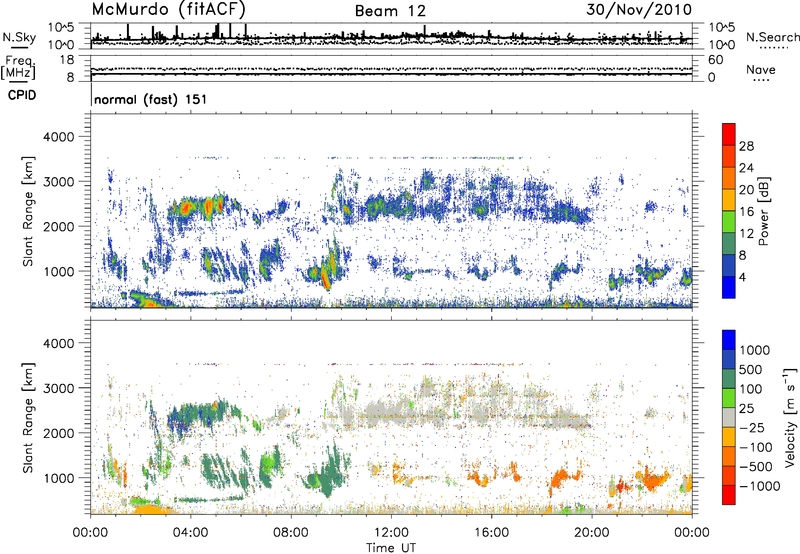Click the Nave legend label
This screenshot has width=800, height=554.
(x=761, y=70)
